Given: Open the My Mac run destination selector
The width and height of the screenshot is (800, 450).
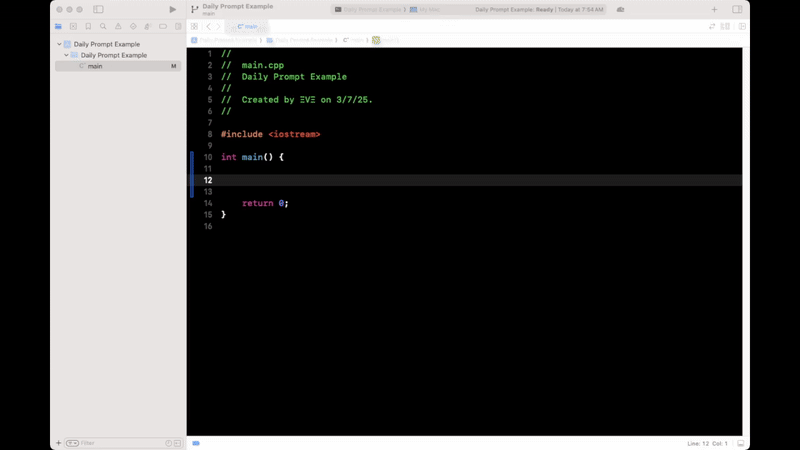Looking at the screenshot, I should [x=428, y=10].
